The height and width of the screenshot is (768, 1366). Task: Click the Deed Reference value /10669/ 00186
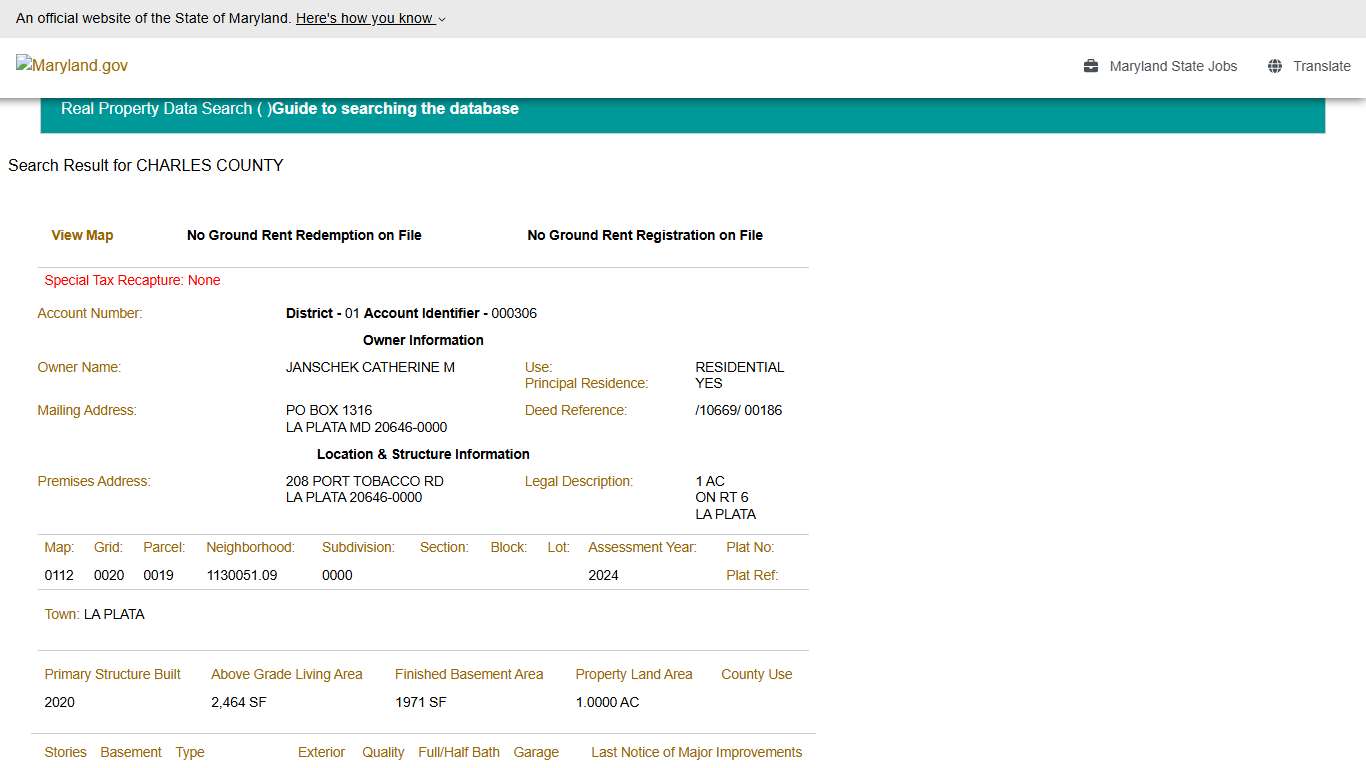click(739, 410)
